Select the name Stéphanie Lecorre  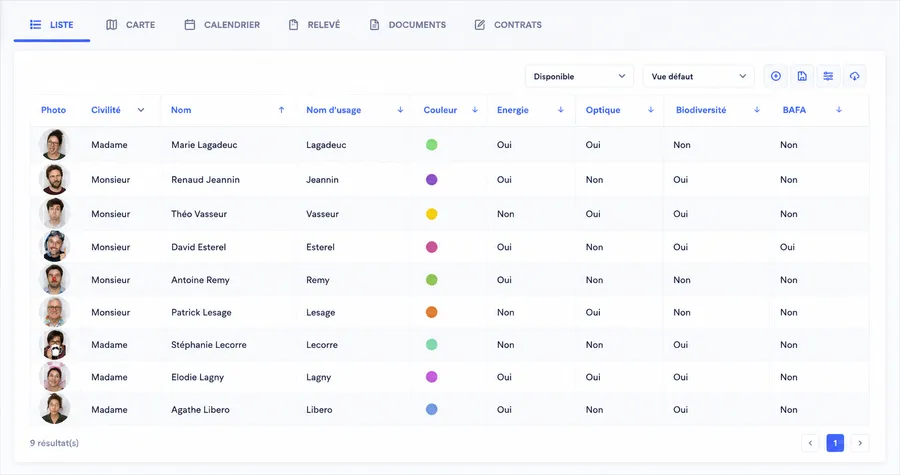[208, 345]
